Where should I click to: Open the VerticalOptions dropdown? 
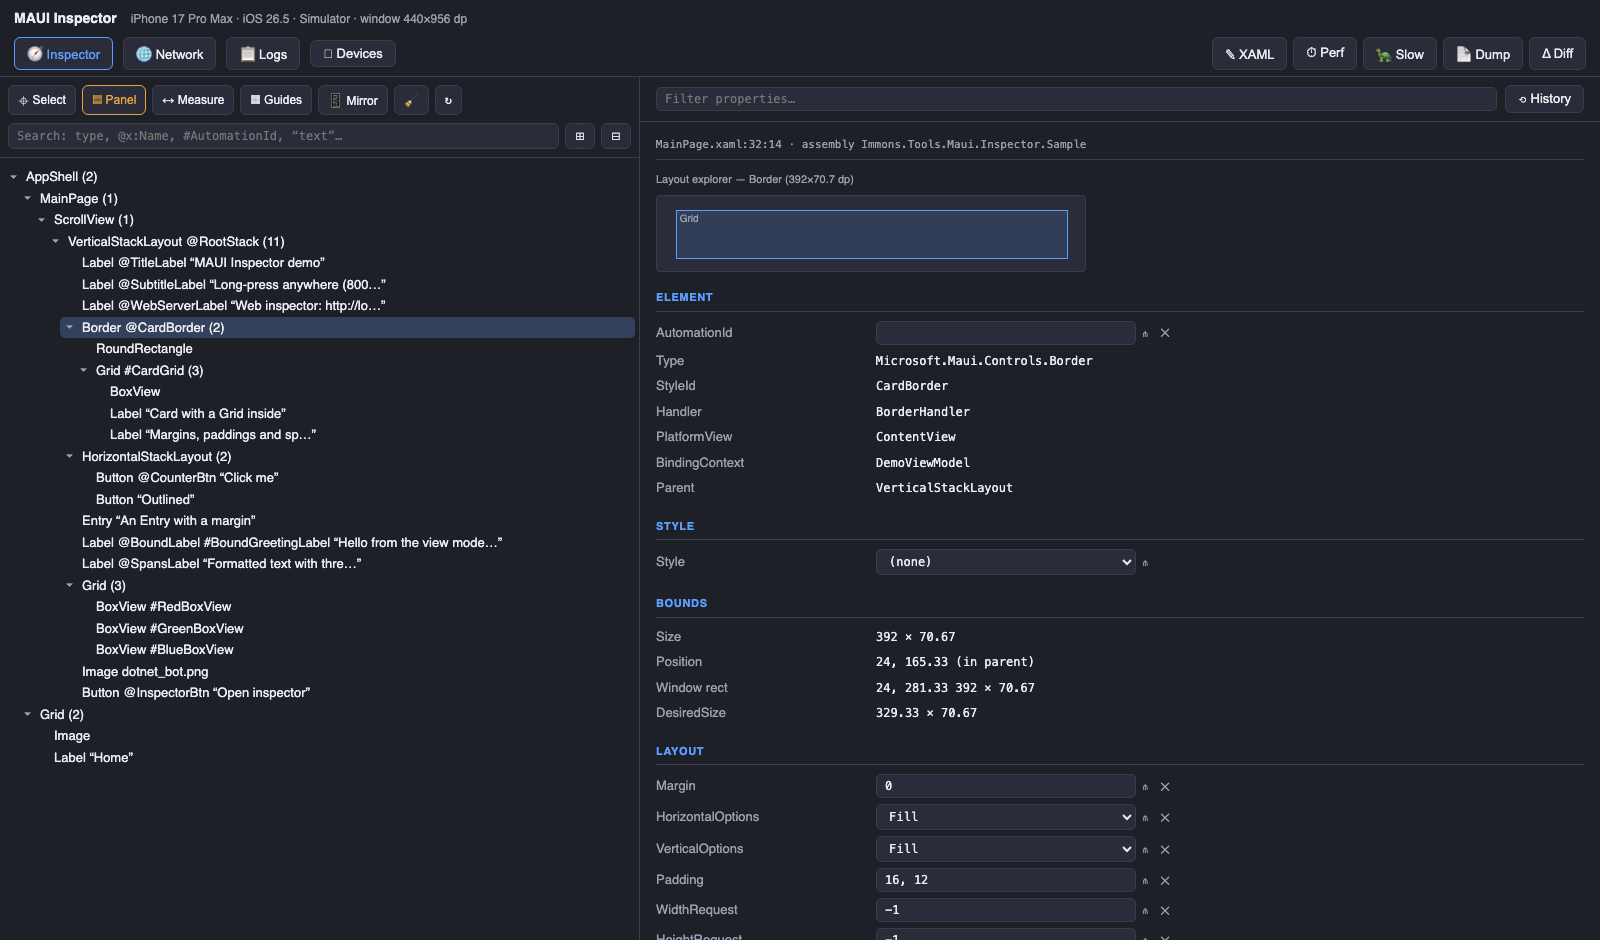tap(1006, 849)
